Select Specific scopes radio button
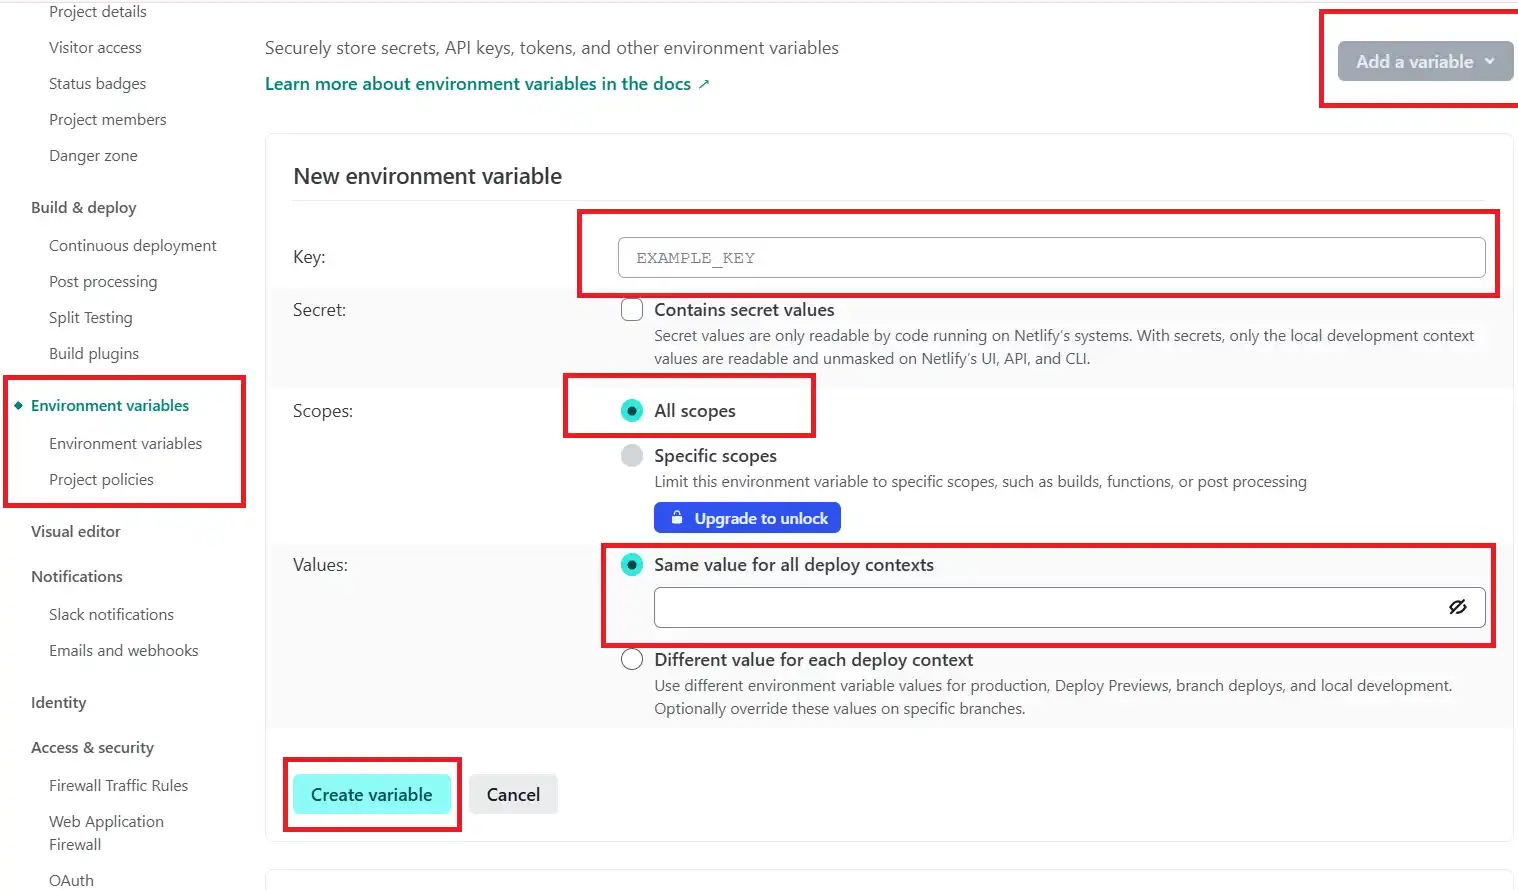The image size is (1518, 890). [x=632, y=456]
